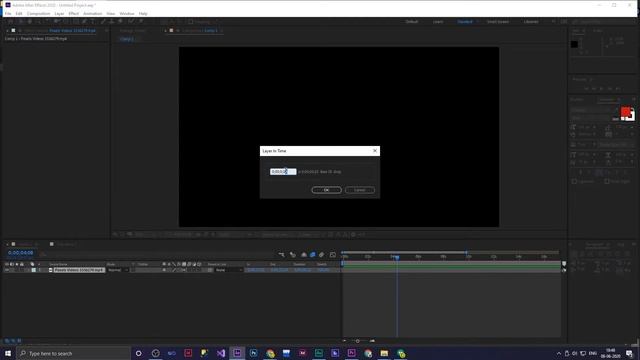Open the Windows Start menu
This screenshot has height=360, width=640.
pyautogui.click(x=8, y=353)
